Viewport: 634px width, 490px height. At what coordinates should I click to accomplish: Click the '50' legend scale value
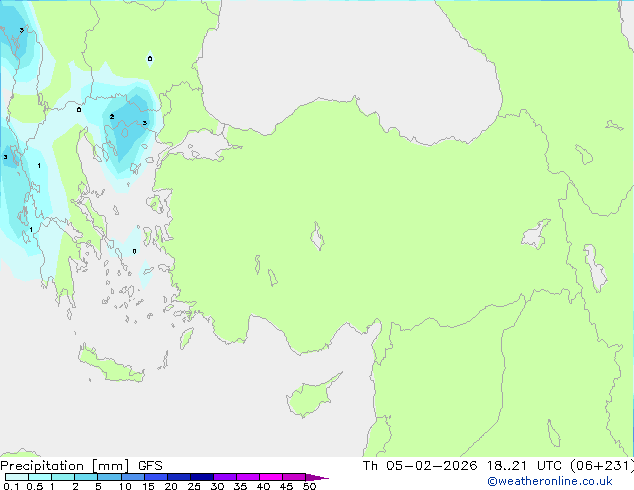tap(309, 486)
